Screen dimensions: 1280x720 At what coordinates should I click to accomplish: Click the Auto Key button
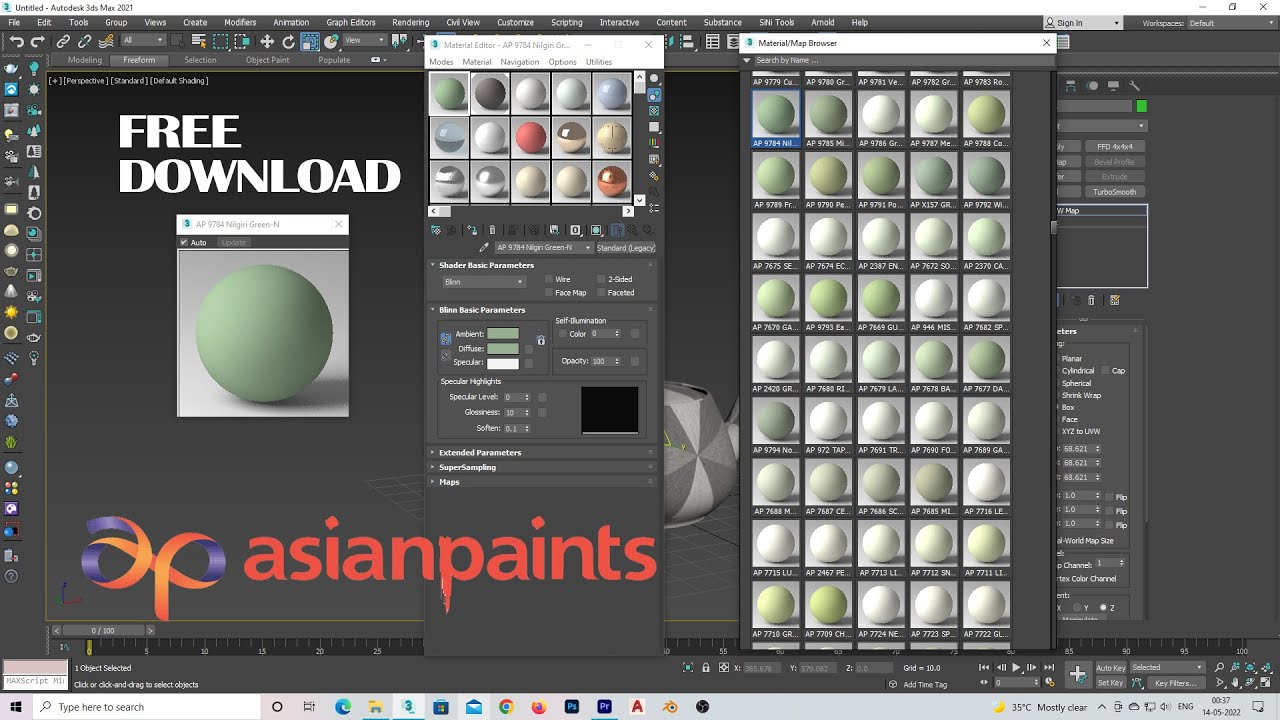pyautogui.click(x=1111, y=668)
